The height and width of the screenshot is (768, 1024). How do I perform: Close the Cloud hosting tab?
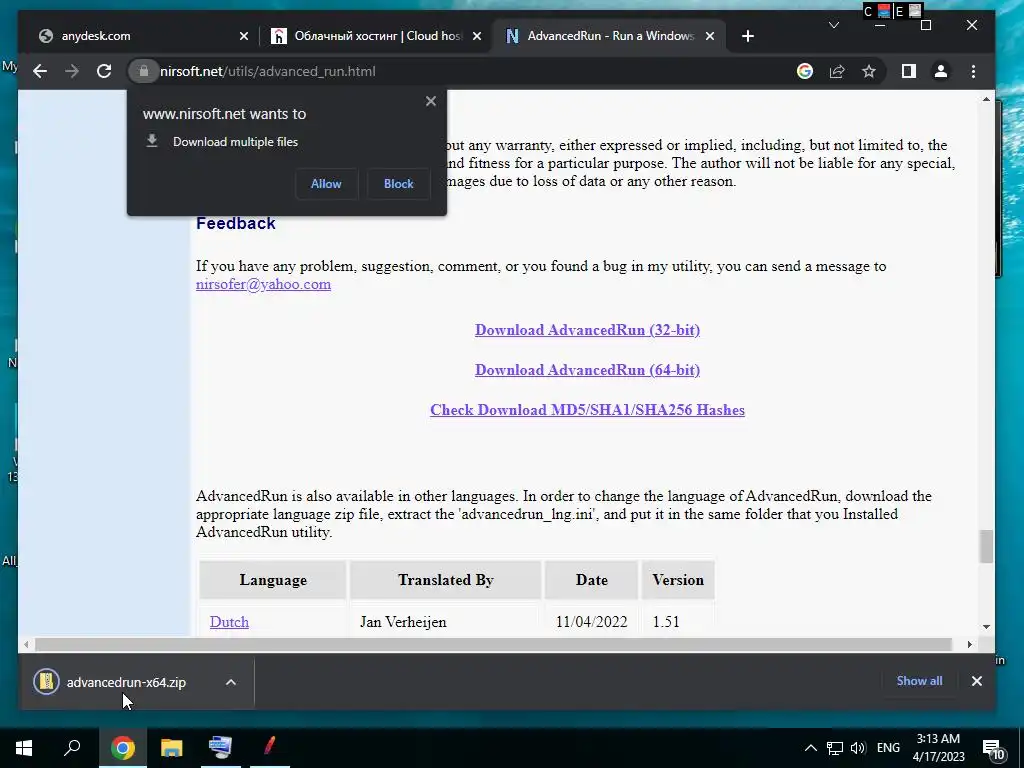tap(477, 36)
